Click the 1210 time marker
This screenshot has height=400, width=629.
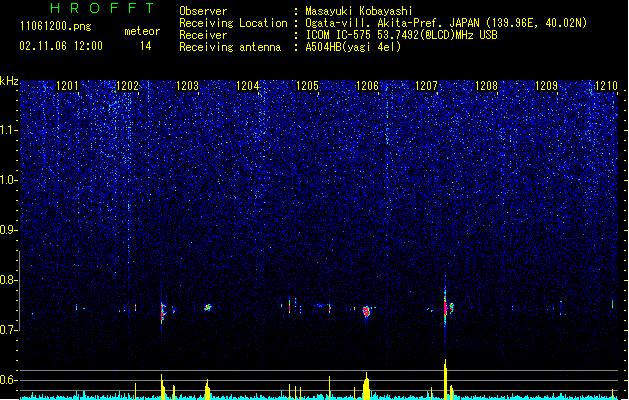[x=606, y=86]
